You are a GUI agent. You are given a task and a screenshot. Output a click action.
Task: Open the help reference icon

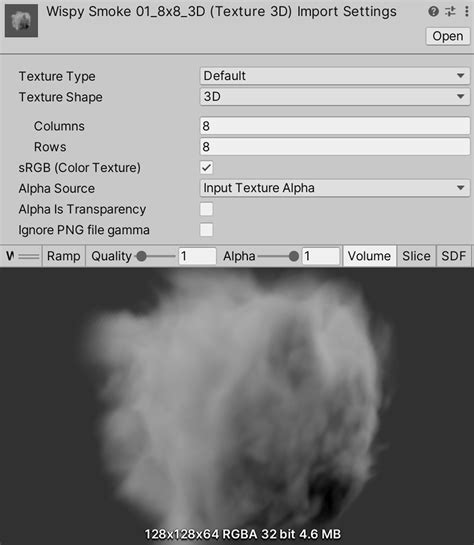pos(433,11)
